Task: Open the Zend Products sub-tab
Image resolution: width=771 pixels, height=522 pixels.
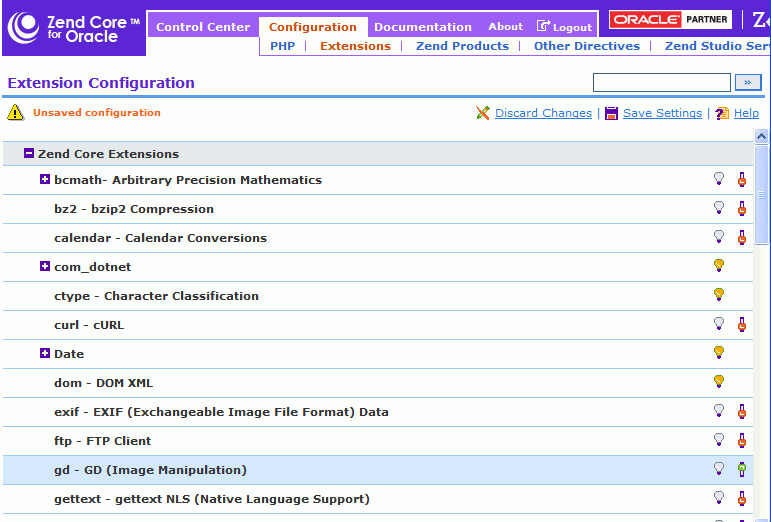Action: 462,46
